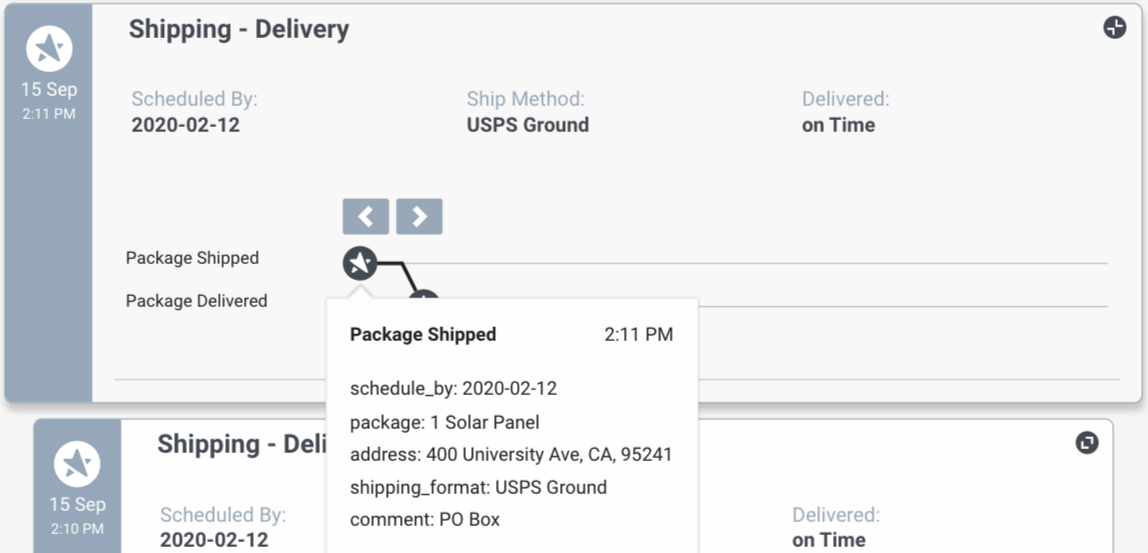The height and width of the screenshot is (553, 1148).
Task: Click the second card's on Time status
Action: tap(829, 541)
